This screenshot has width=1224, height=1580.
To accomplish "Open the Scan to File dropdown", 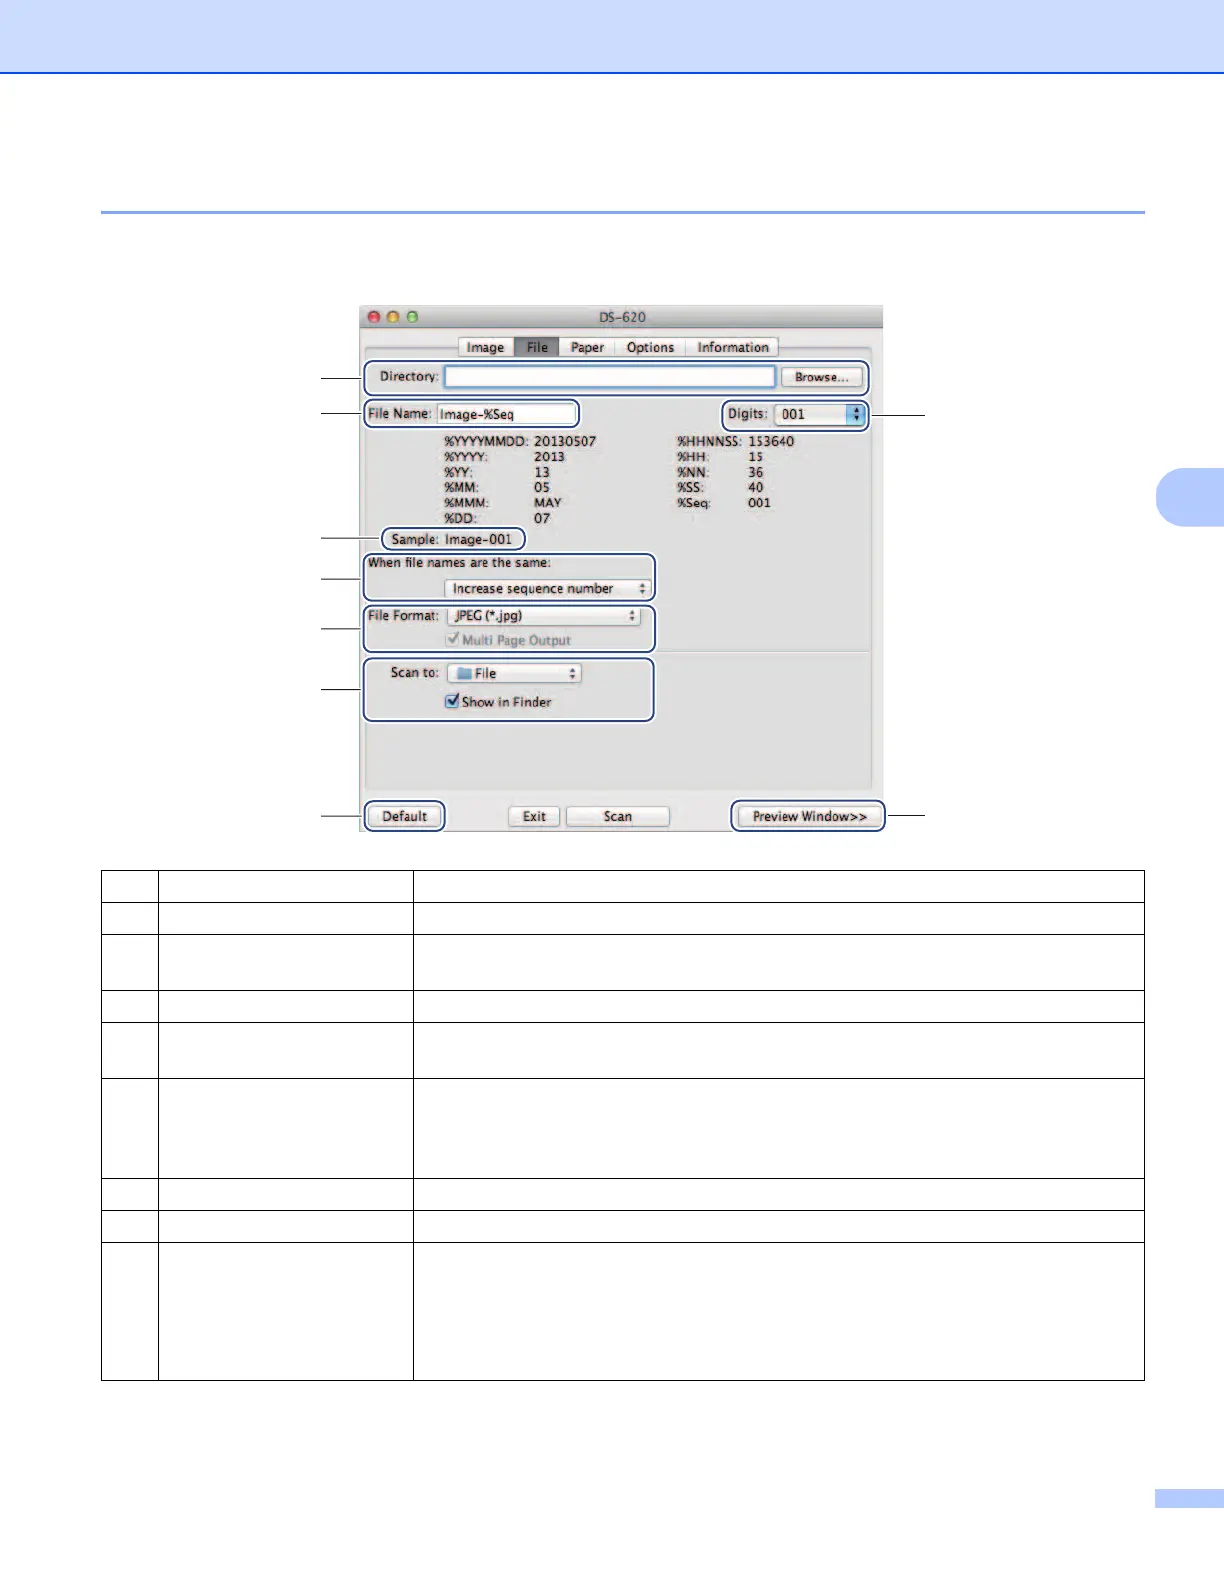I will pyautogui.click(x=514, y=674).
